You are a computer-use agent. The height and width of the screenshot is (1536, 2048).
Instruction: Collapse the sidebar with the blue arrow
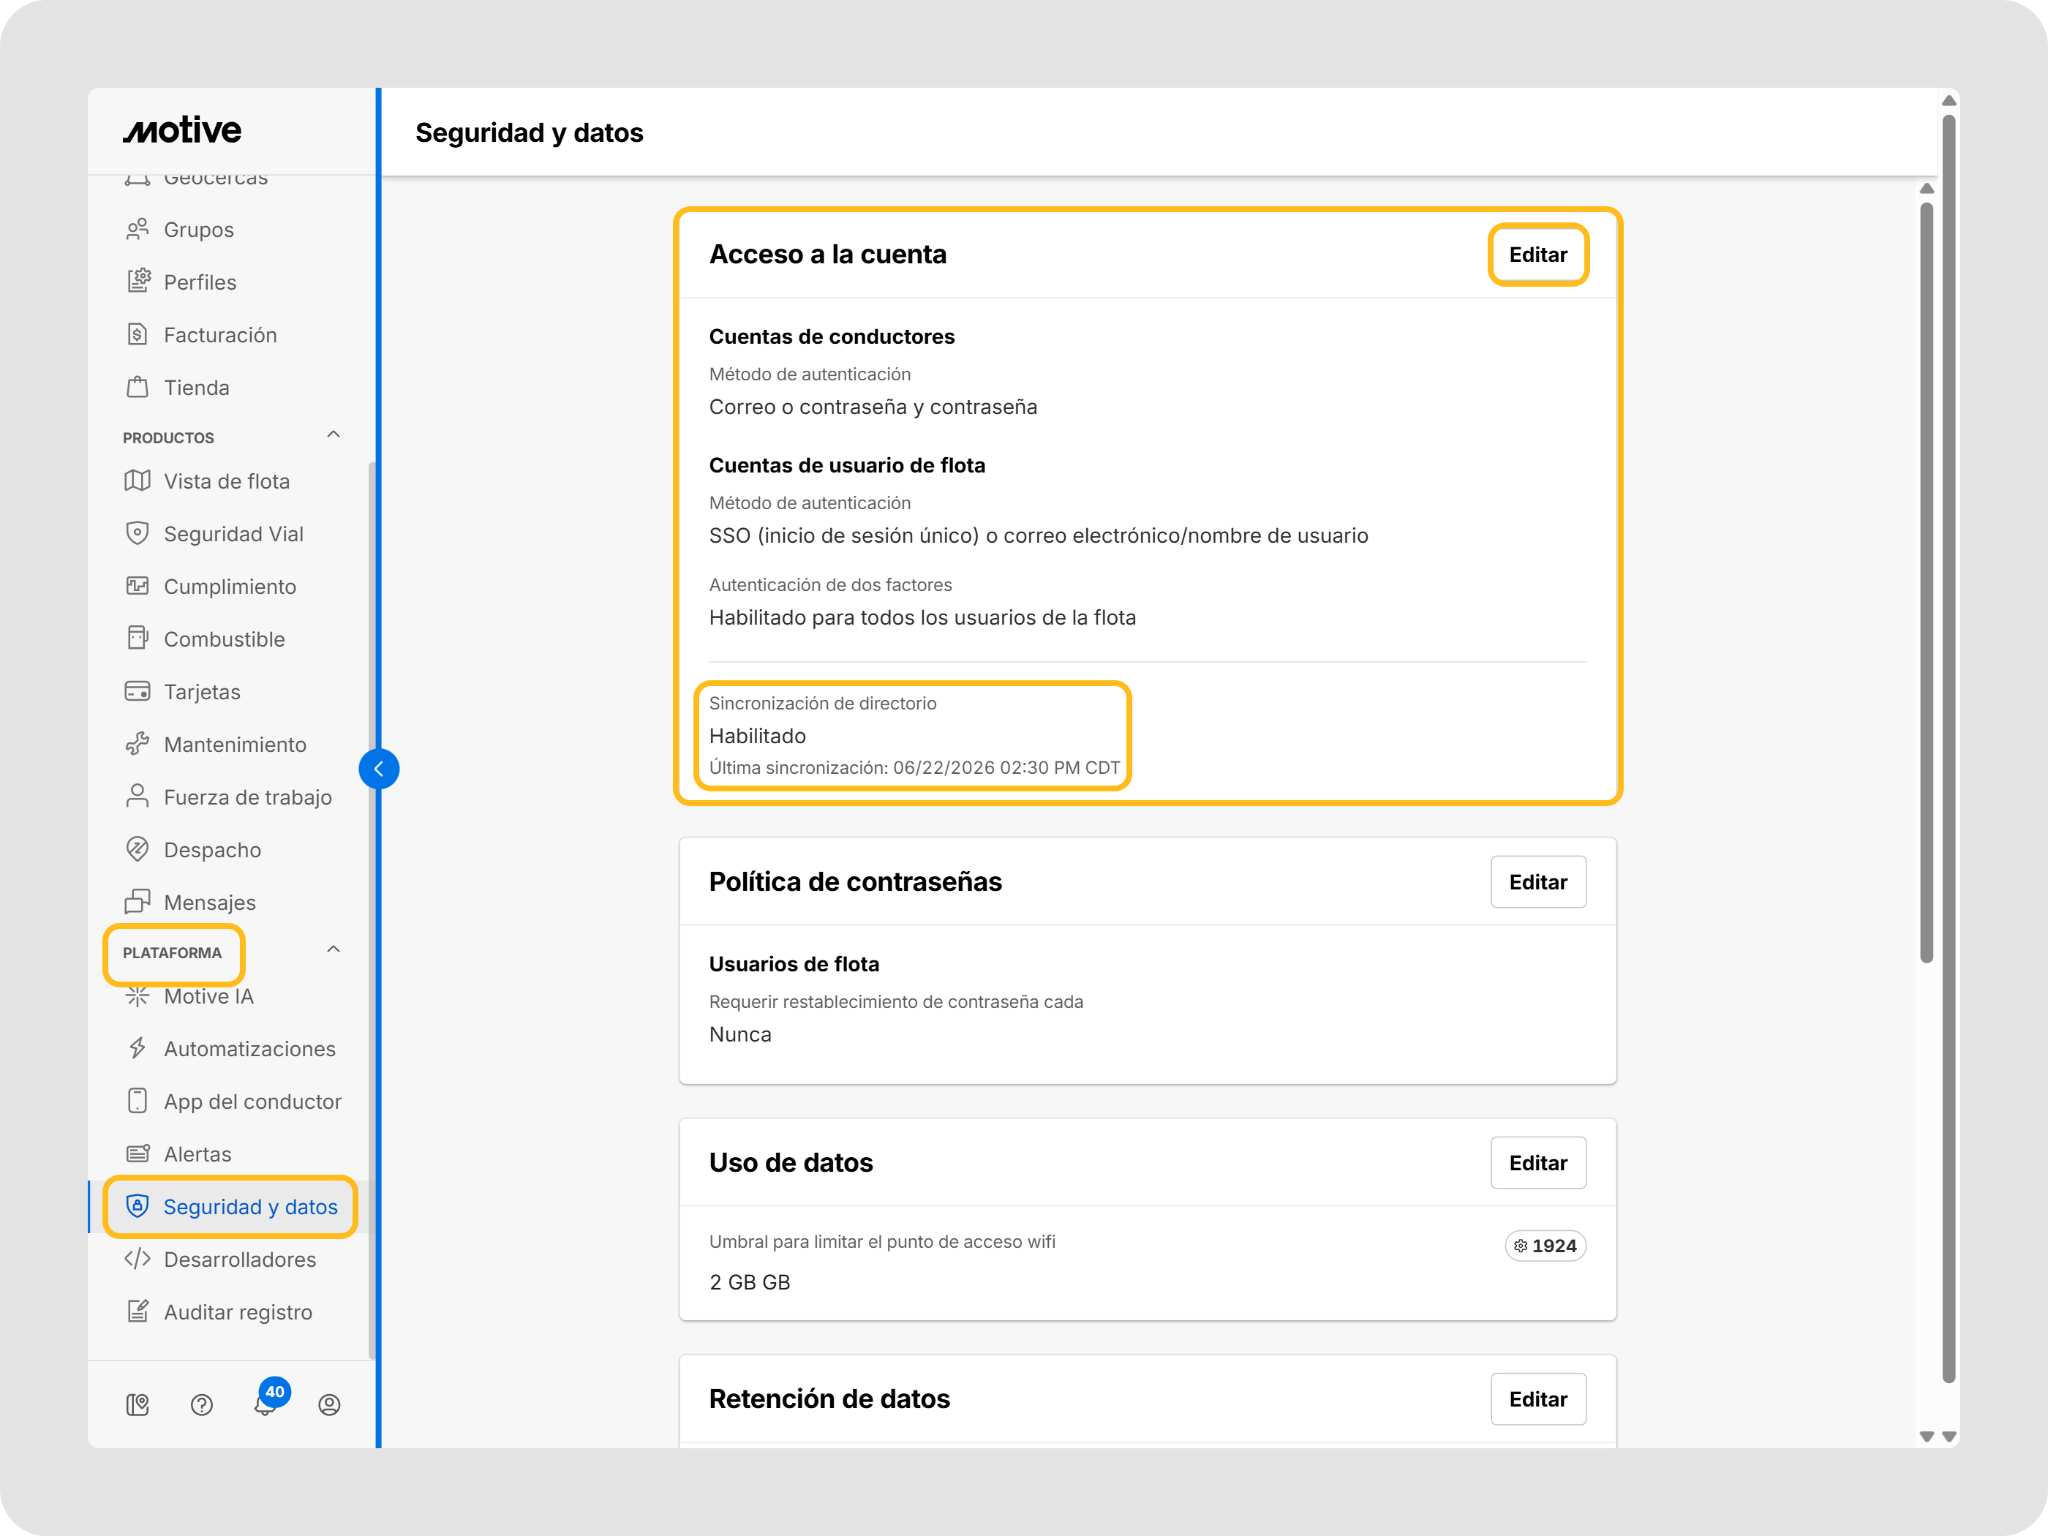(x=379, y=769)
